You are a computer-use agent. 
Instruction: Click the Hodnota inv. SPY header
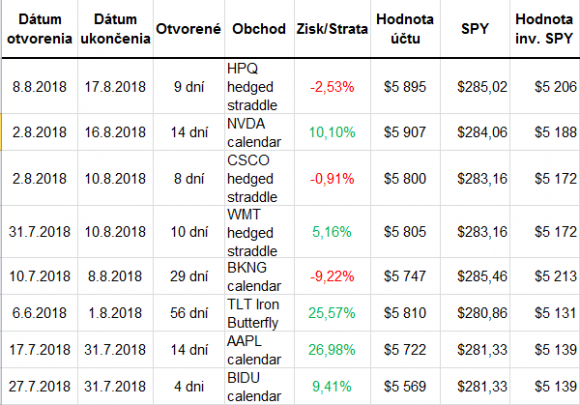point(544,29)
